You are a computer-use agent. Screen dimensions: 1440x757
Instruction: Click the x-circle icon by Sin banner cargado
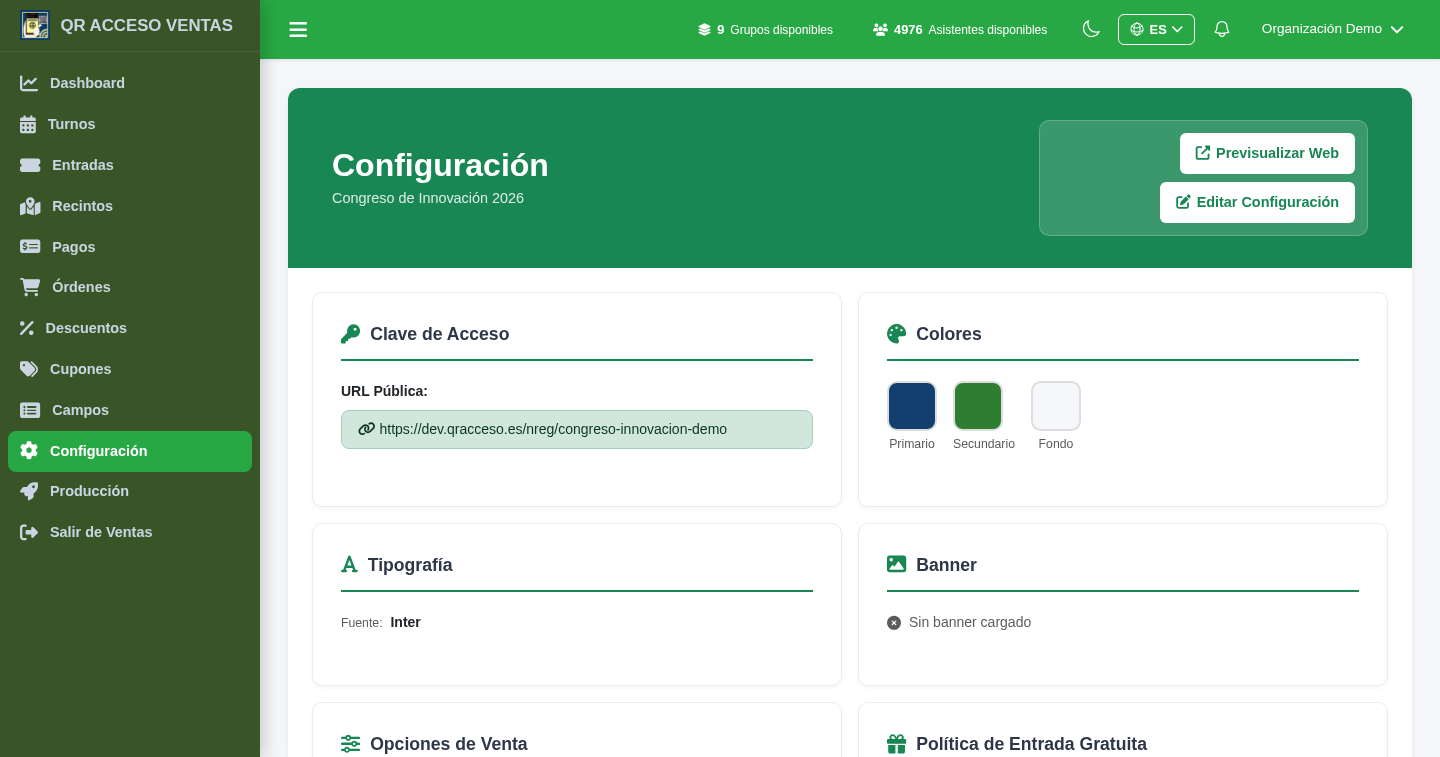(x=894, y=623)
